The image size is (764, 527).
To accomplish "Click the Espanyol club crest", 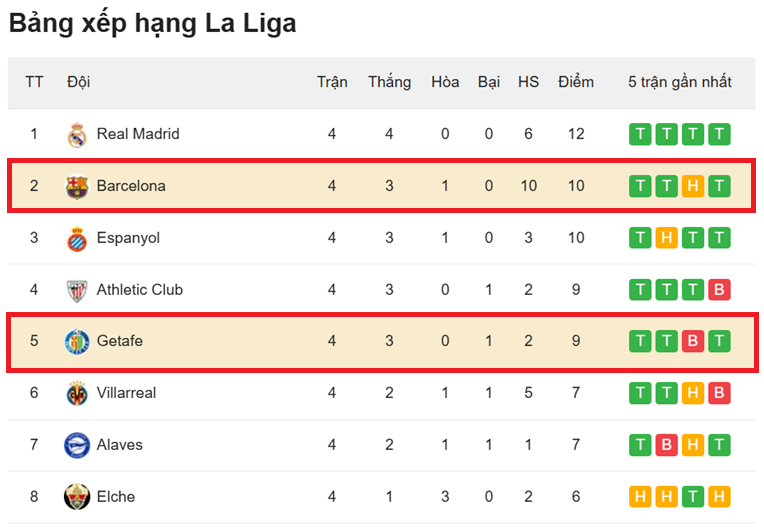I will (77, 238).
